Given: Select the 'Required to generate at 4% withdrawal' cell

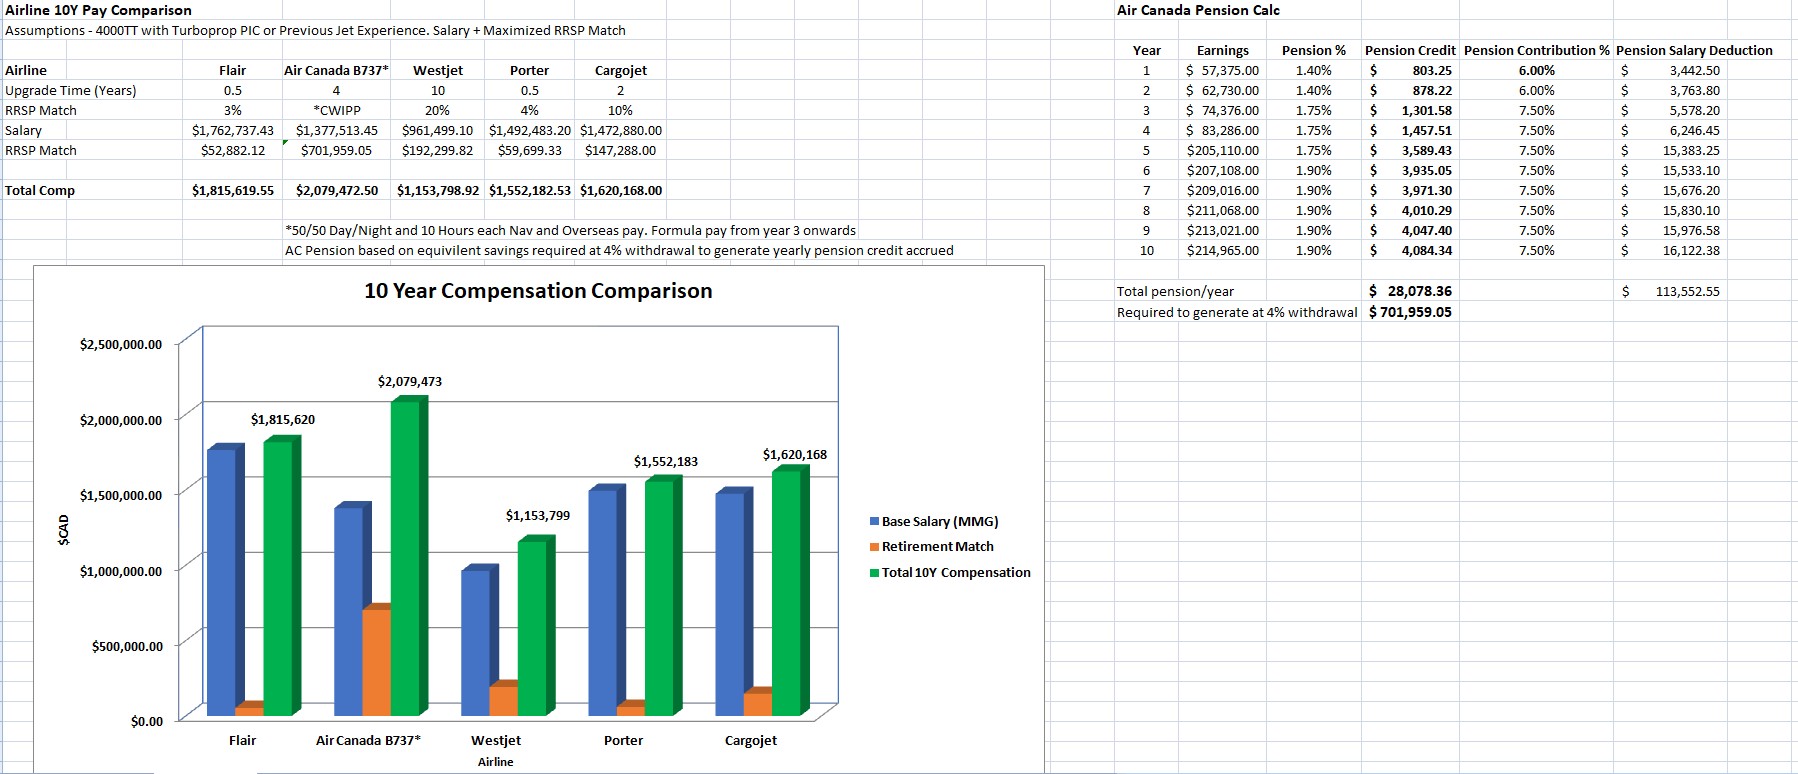Looking at the screenshot, I should (x=1237, y=312).
